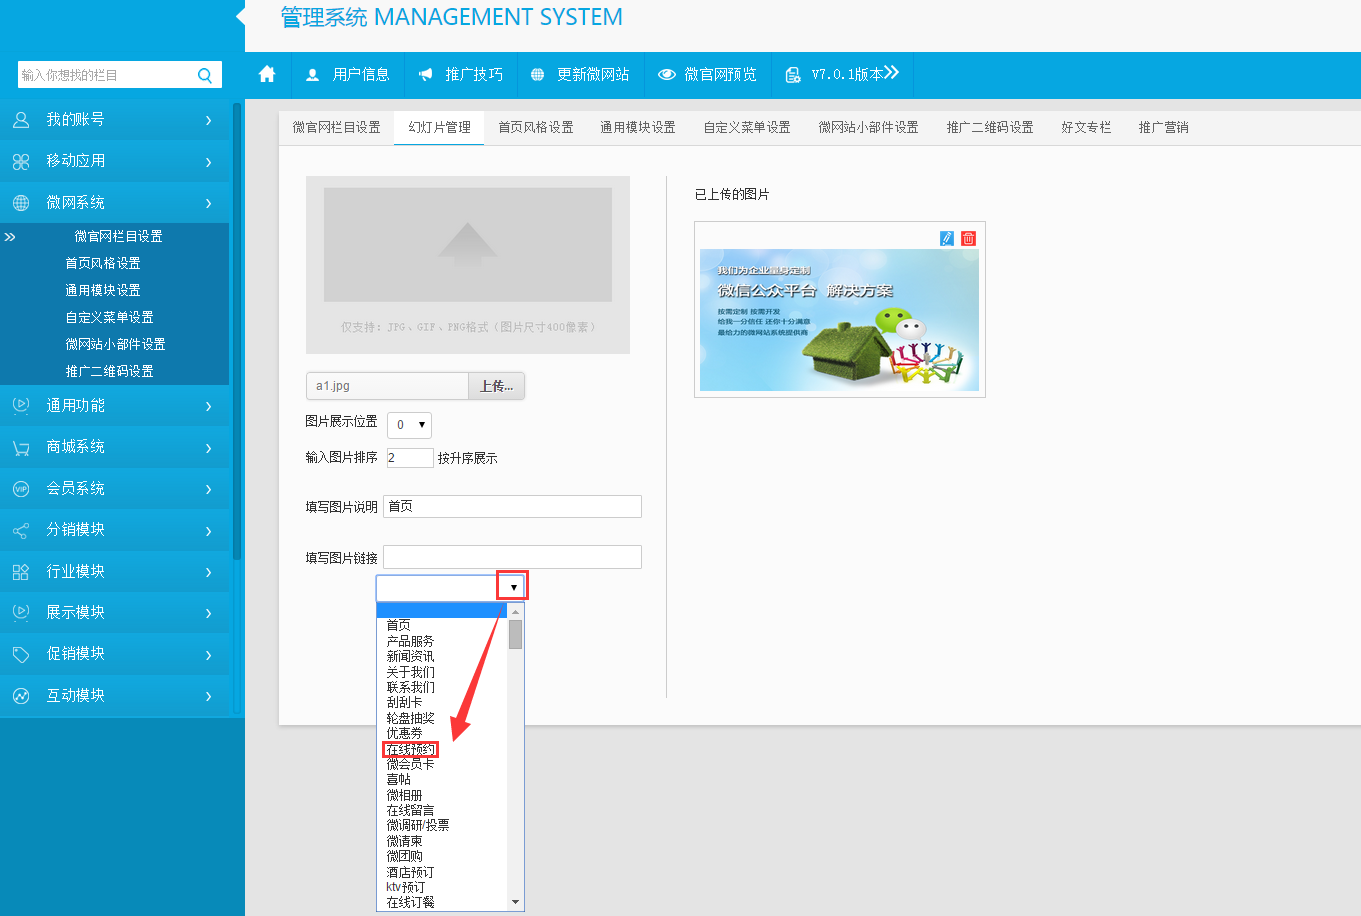The height and width of the screenshot is (916, 1361).
Task: Open 微官网预览 with the eye icon
Action: pos(707,74)
